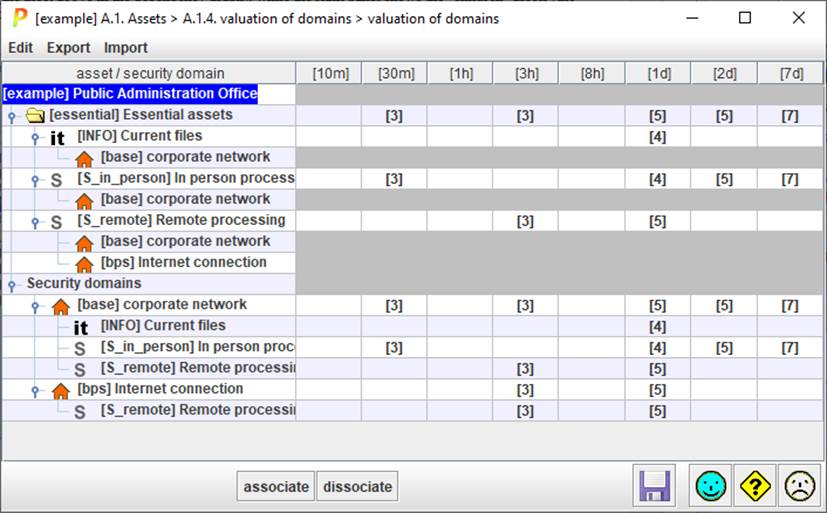
Task: Click the Essential assets folder icon
Action: [x=35, y=116]
